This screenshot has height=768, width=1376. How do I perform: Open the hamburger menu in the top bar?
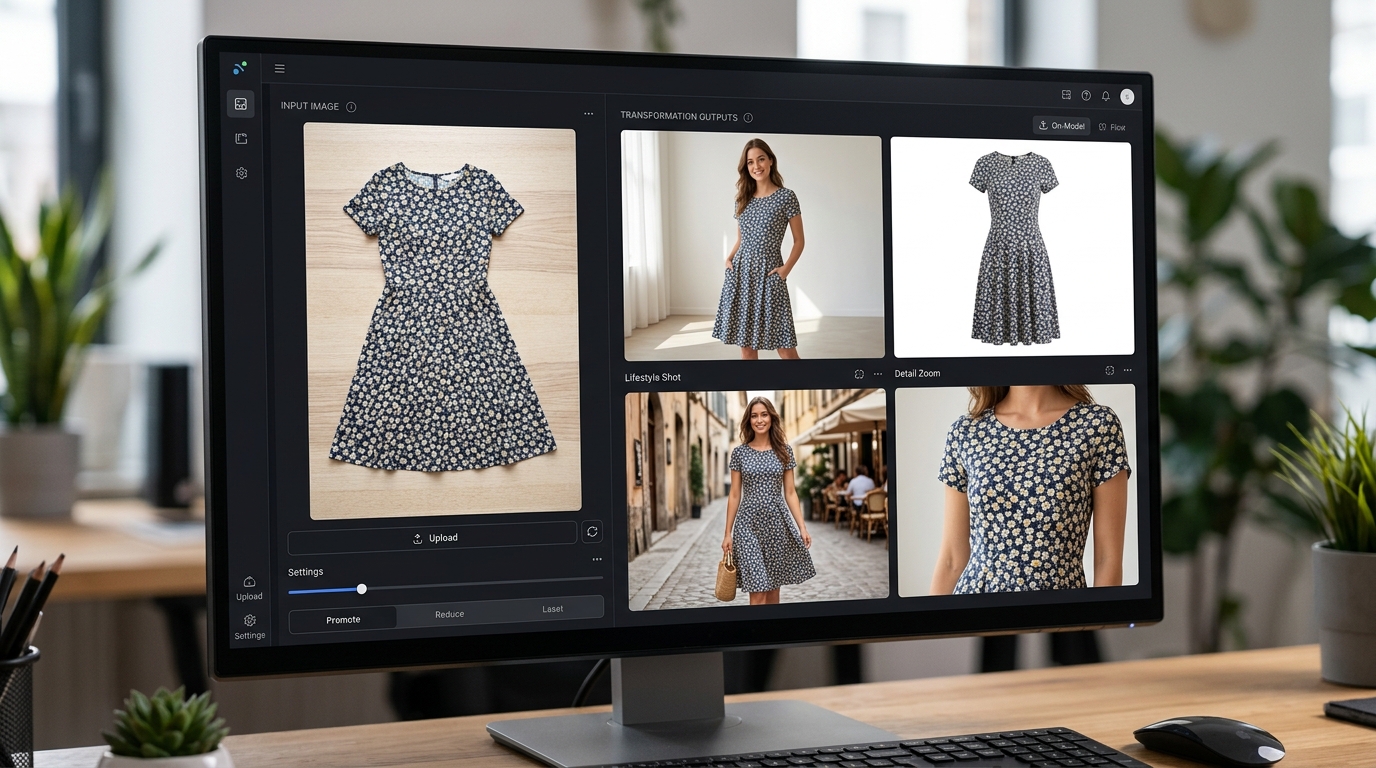tap(279, 69)
